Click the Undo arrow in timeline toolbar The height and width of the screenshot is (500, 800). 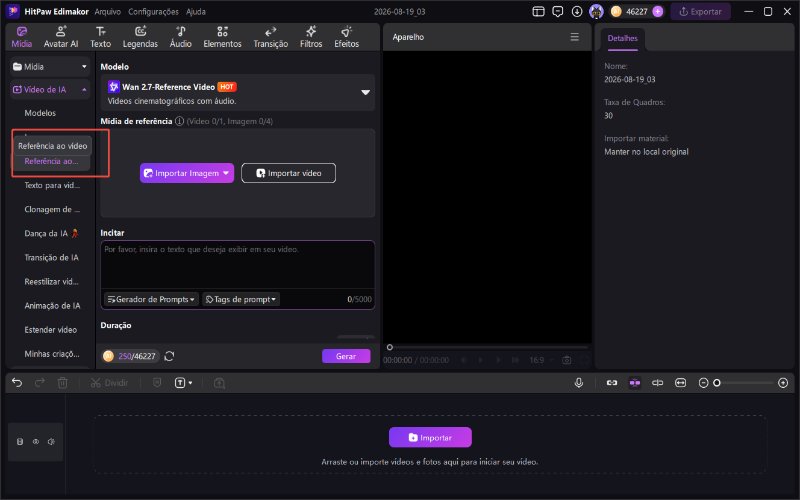tap(17, 383)
